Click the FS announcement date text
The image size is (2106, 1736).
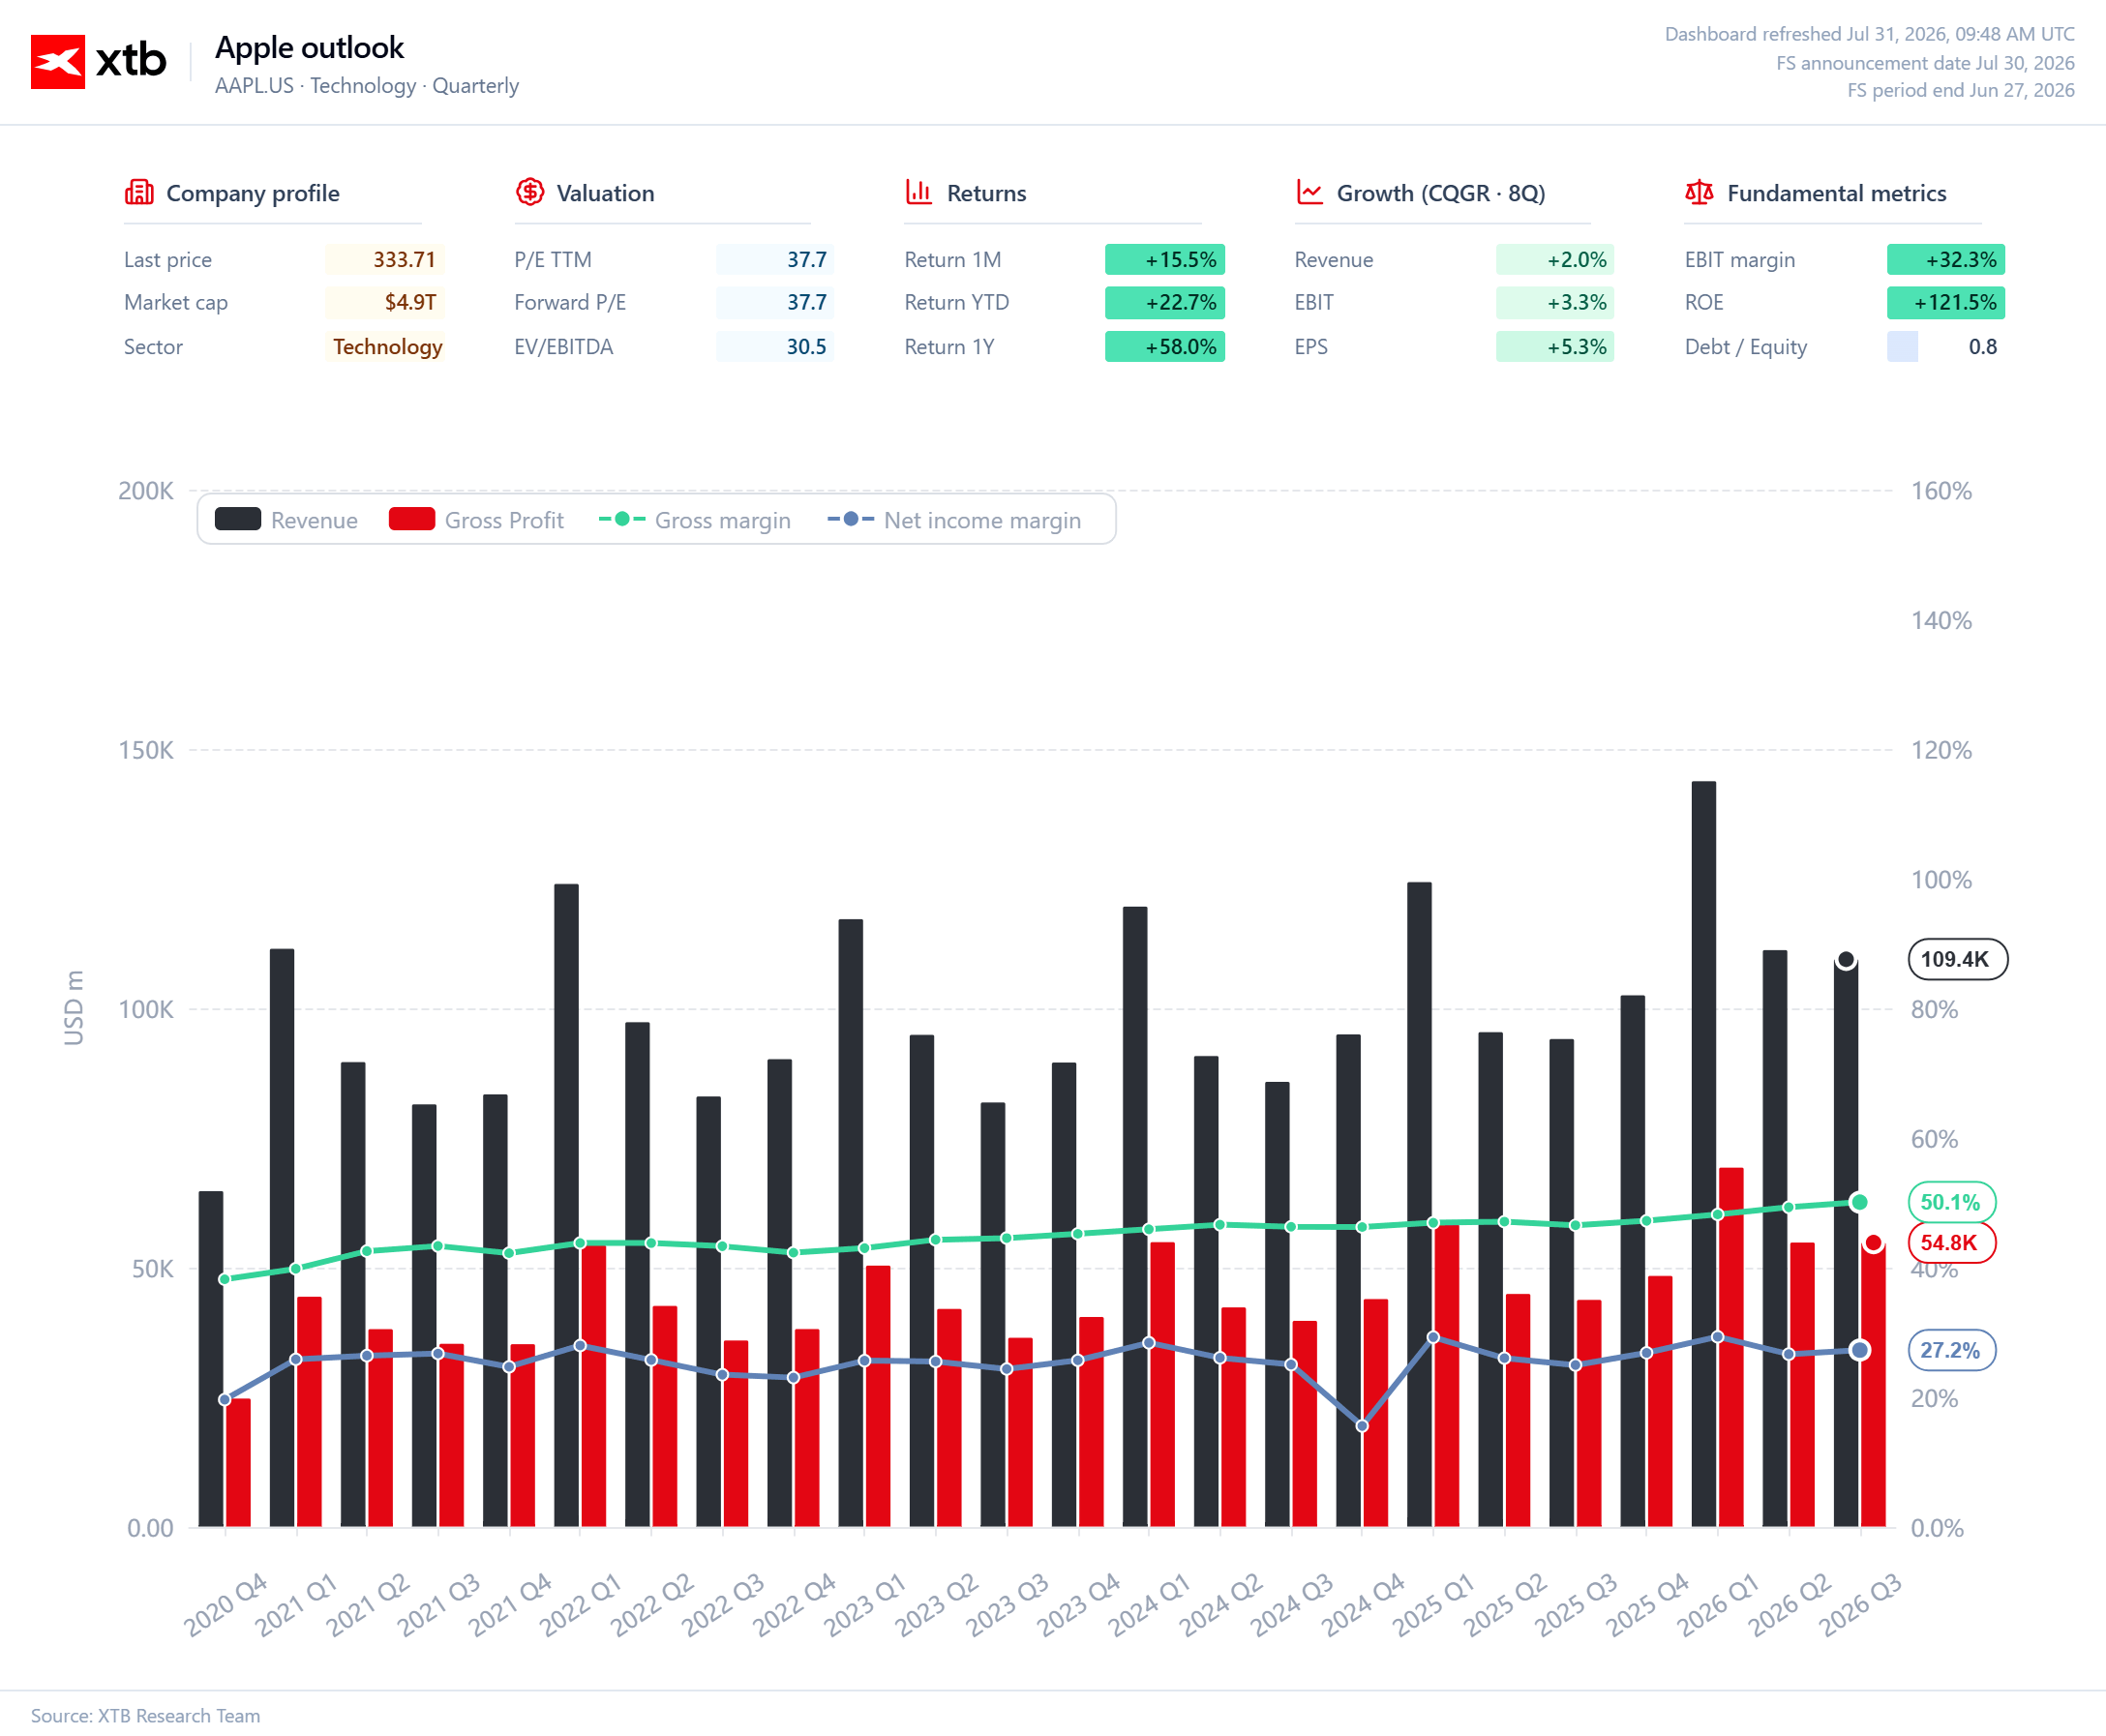pyautogui.click(x=1925, y=63)
